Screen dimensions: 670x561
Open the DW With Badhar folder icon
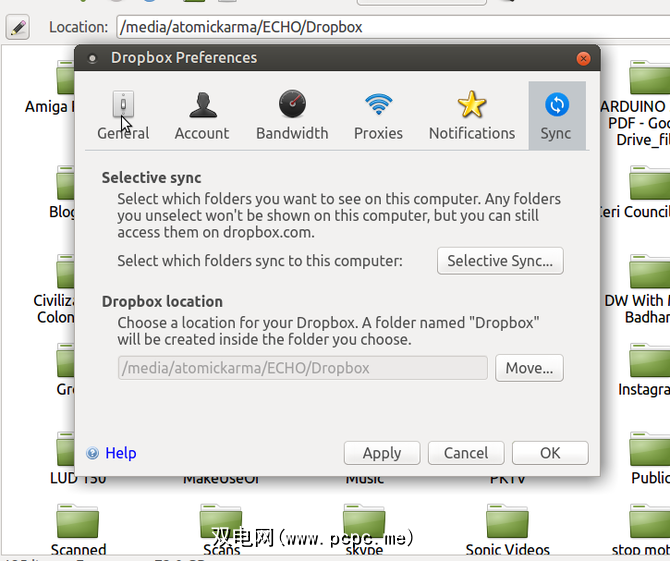(649, 271)
